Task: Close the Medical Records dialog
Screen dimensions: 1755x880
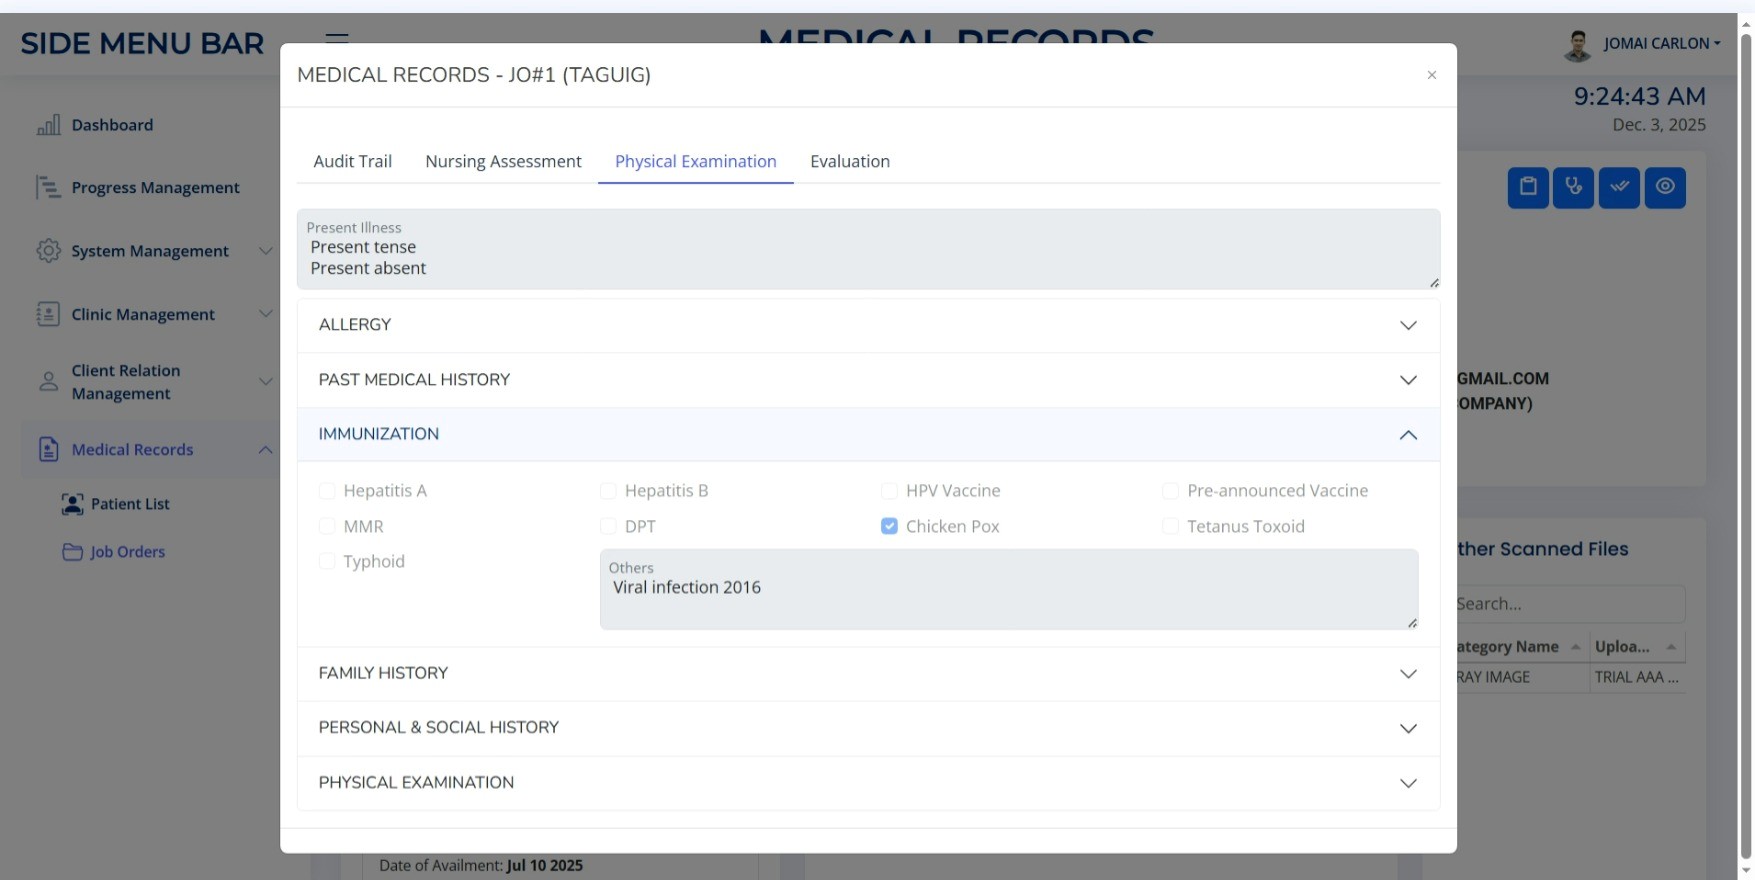Action: pos(1431,75)
